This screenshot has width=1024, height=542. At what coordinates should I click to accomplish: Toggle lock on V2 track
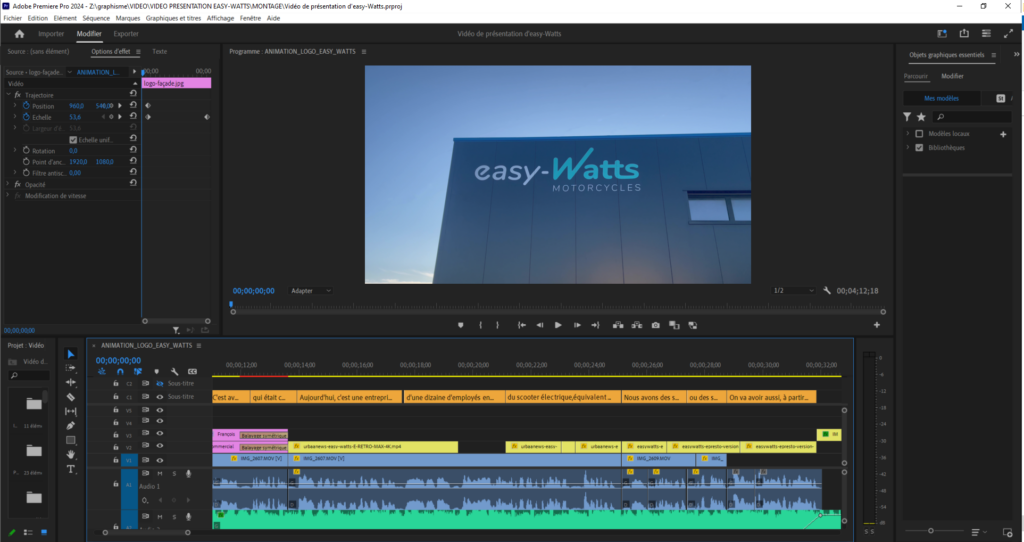(x=116, y=447)
